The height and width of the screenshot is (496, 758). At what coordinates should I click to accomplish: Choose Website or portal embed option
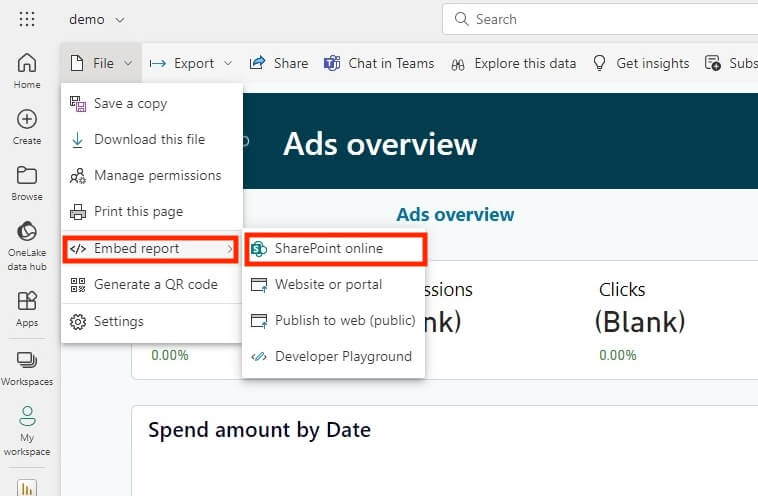[328, 284]
